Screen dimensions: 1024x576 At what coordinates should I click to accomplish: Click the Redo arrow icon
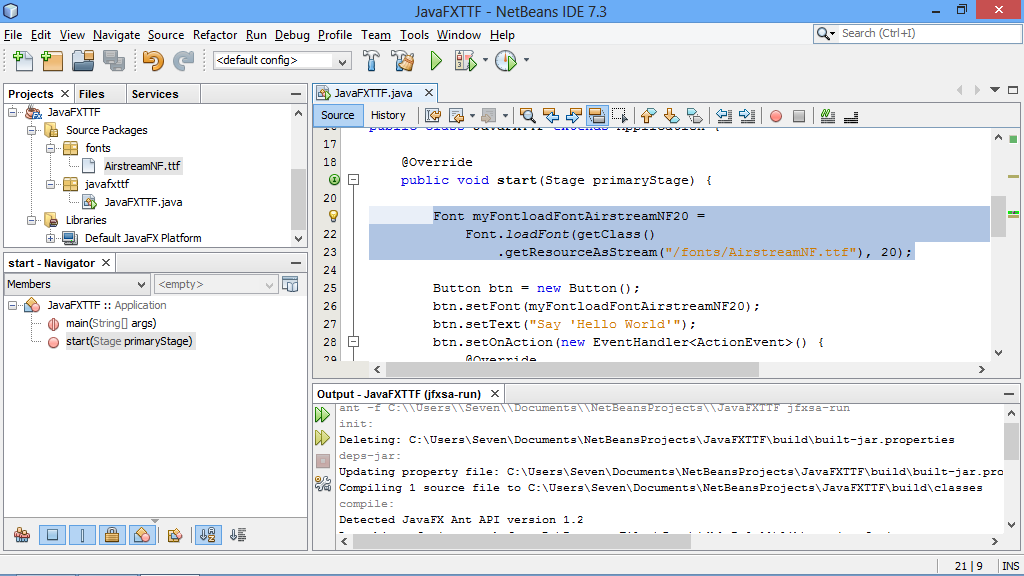tap(184, 61)
